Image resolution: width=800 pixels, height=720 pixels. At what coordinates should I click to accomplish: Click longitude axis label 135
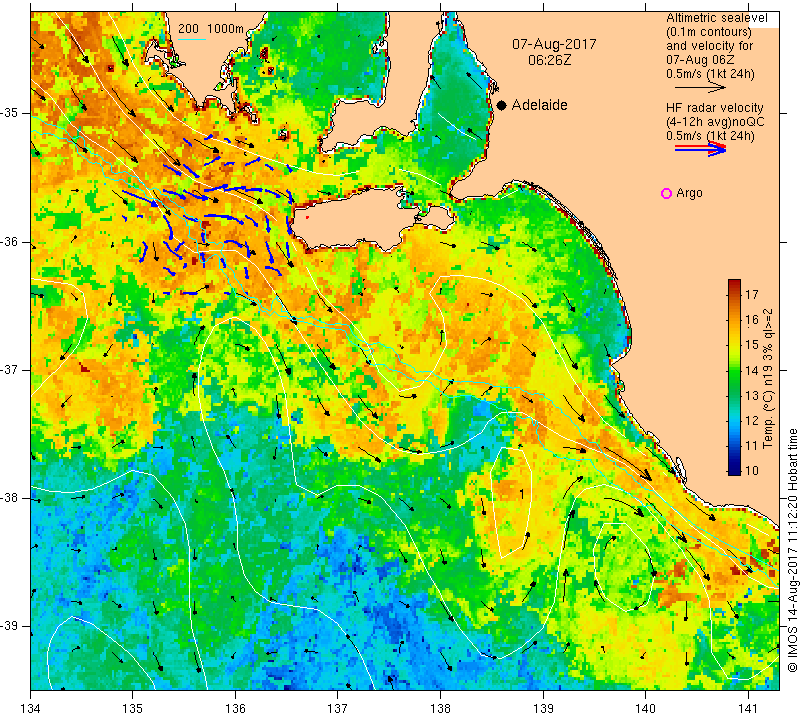click(x=133, y=709)
